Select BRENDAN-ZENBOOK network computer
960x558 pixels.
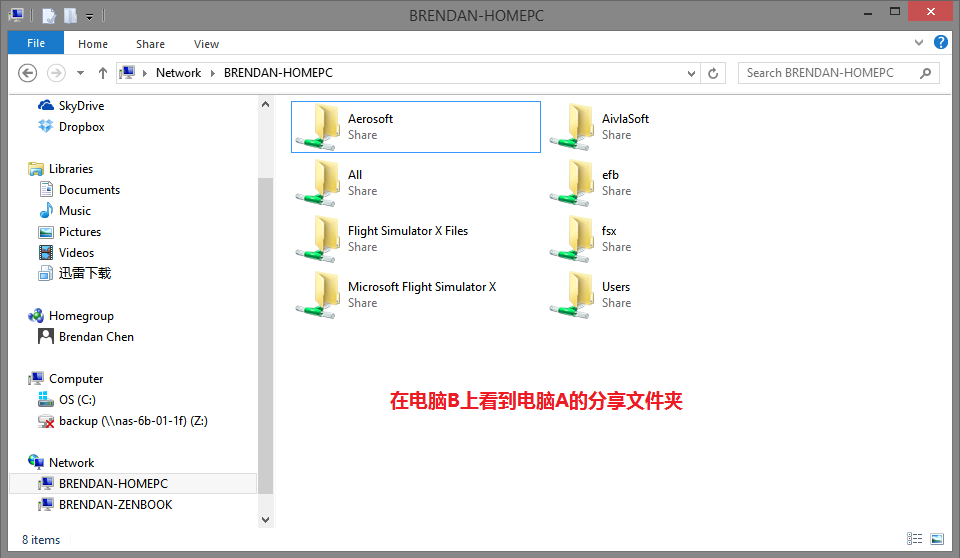(105, 505)
